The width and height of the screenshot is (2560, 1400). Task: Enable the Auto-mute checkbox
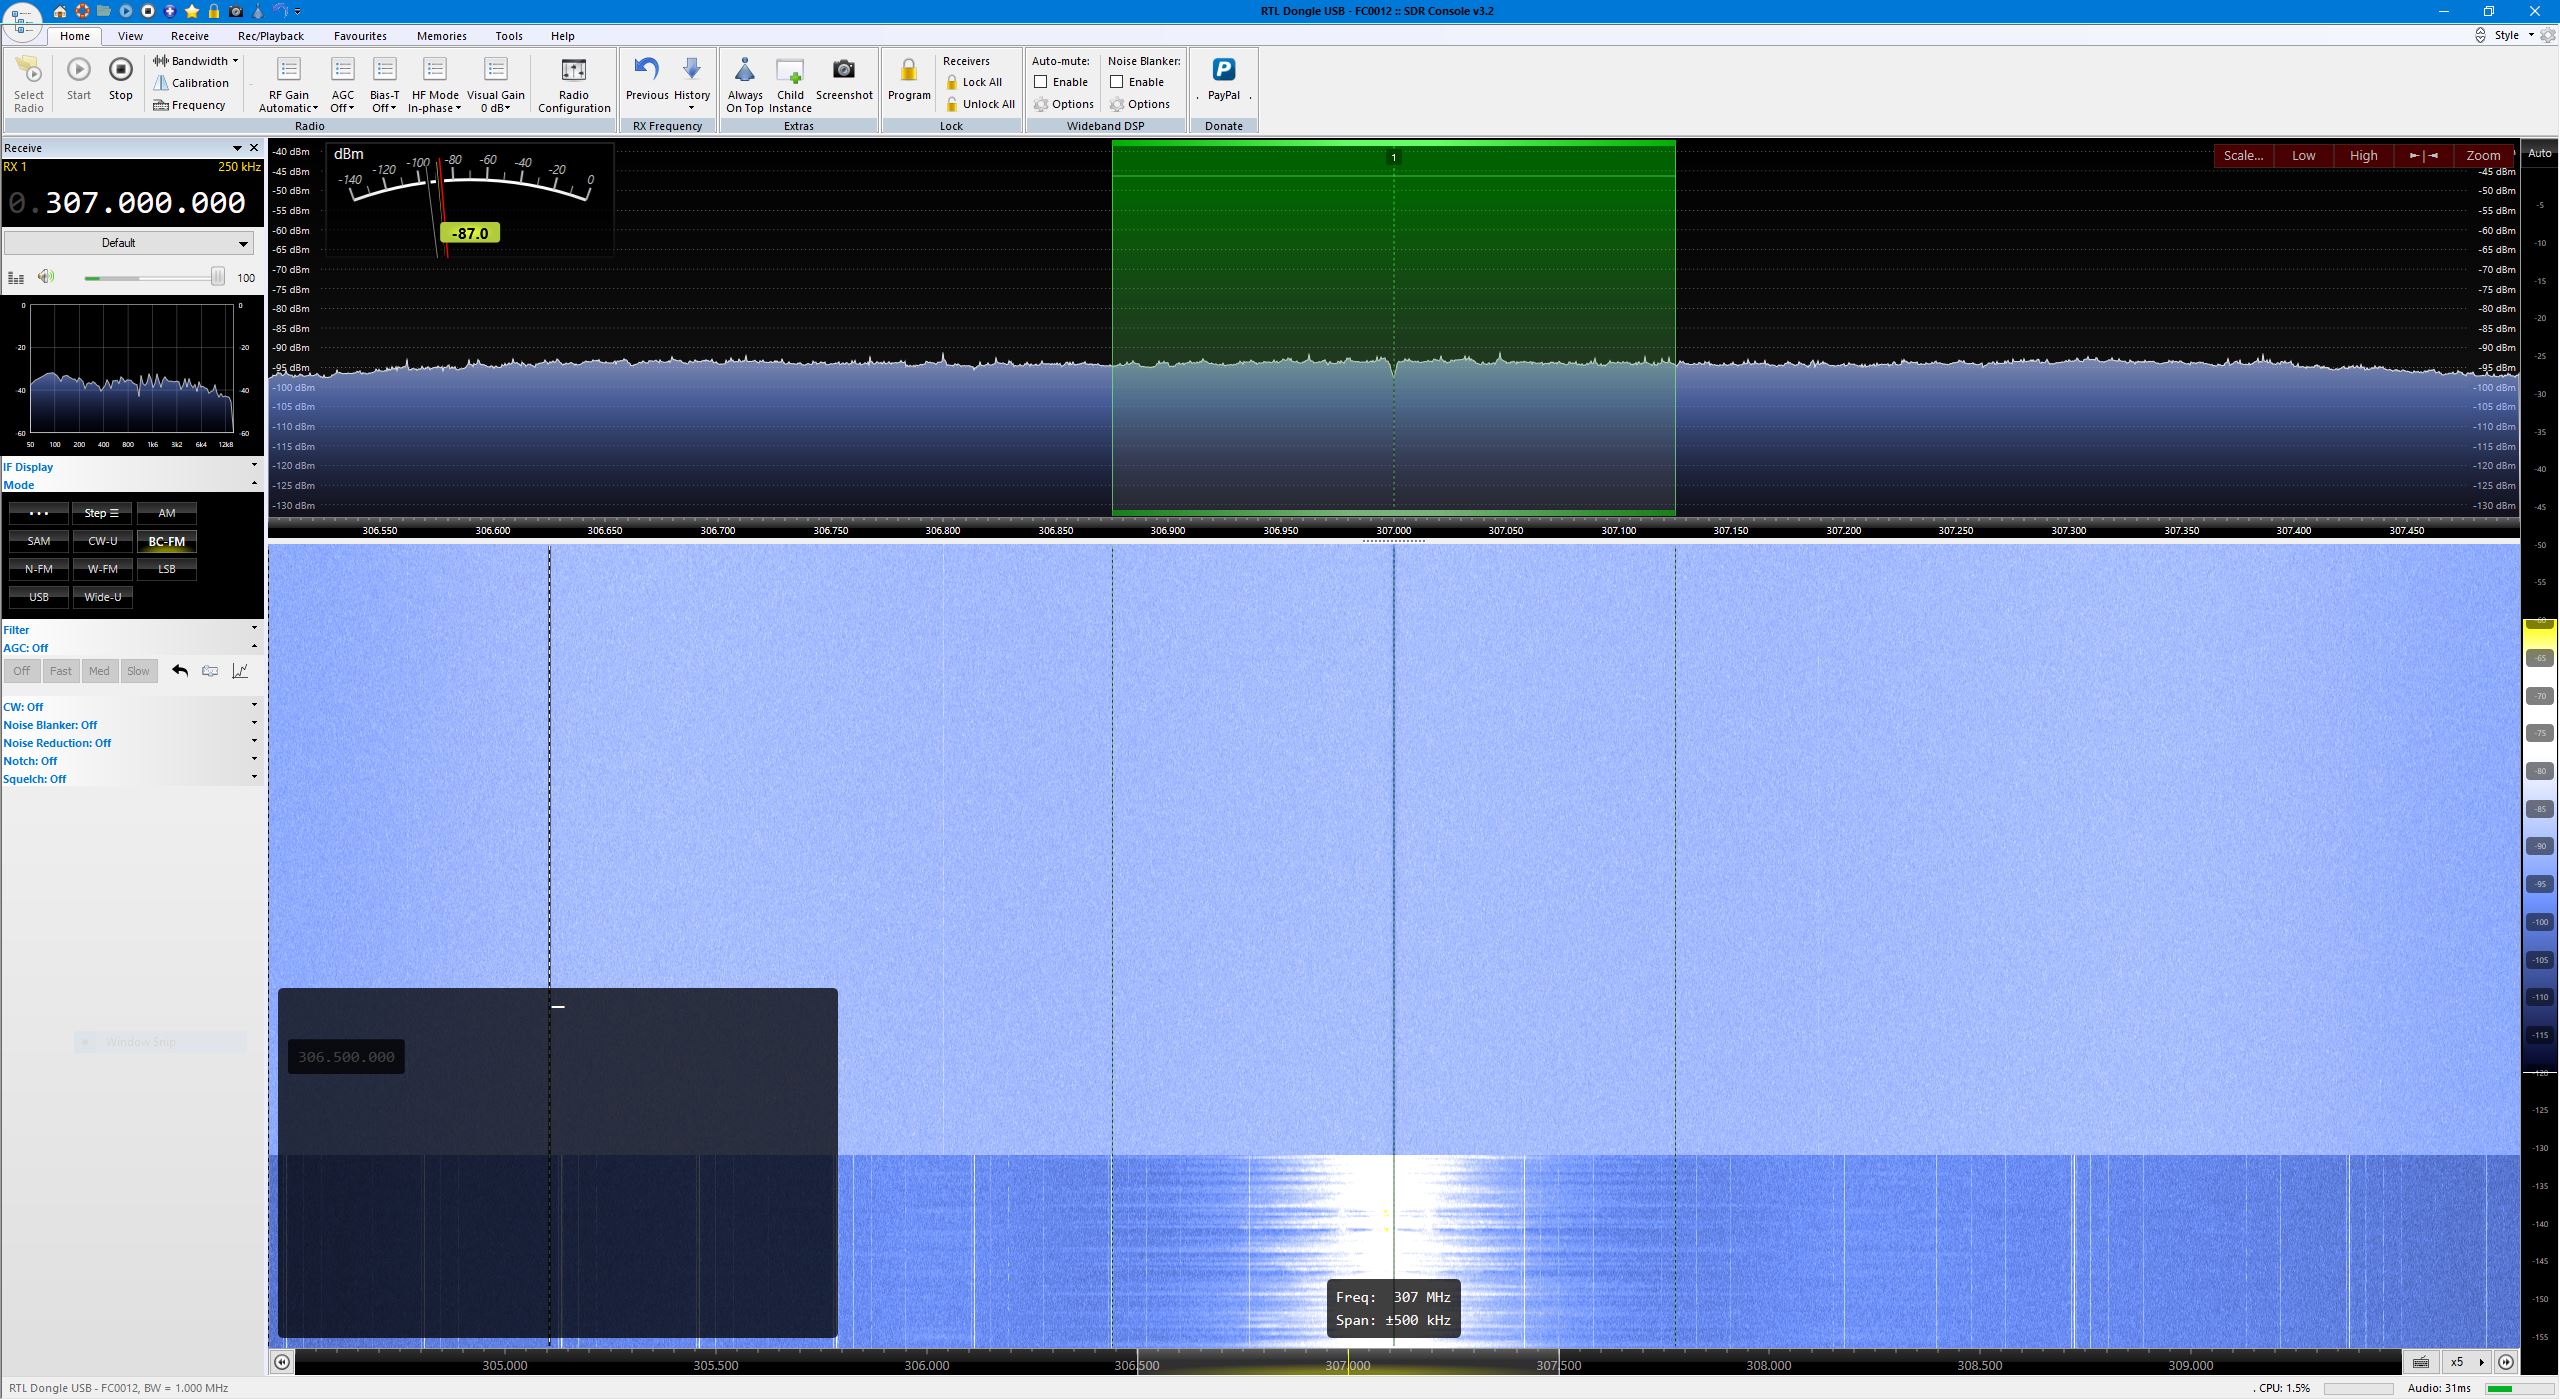coord(1041,82)
